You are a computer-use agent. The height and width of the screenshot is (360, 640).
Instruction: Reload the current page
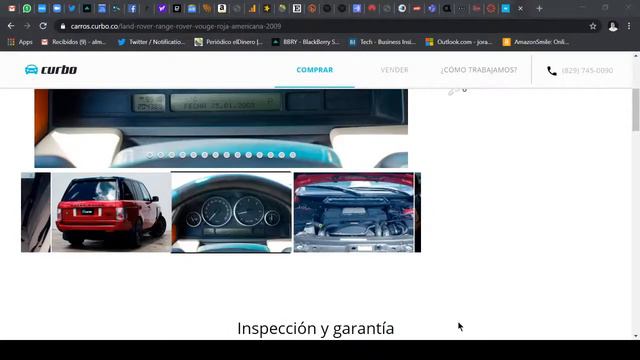[43, 26]
